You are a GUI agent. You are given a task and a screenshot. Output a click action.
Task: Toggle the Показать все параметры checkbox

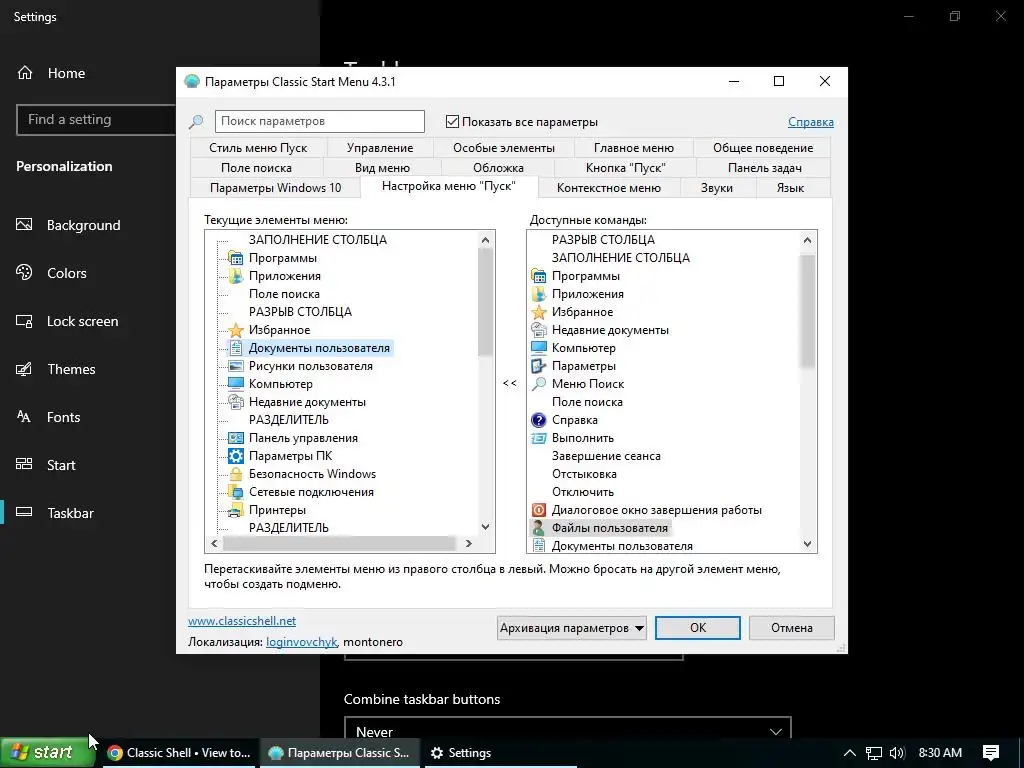click(x=452, y=121)
